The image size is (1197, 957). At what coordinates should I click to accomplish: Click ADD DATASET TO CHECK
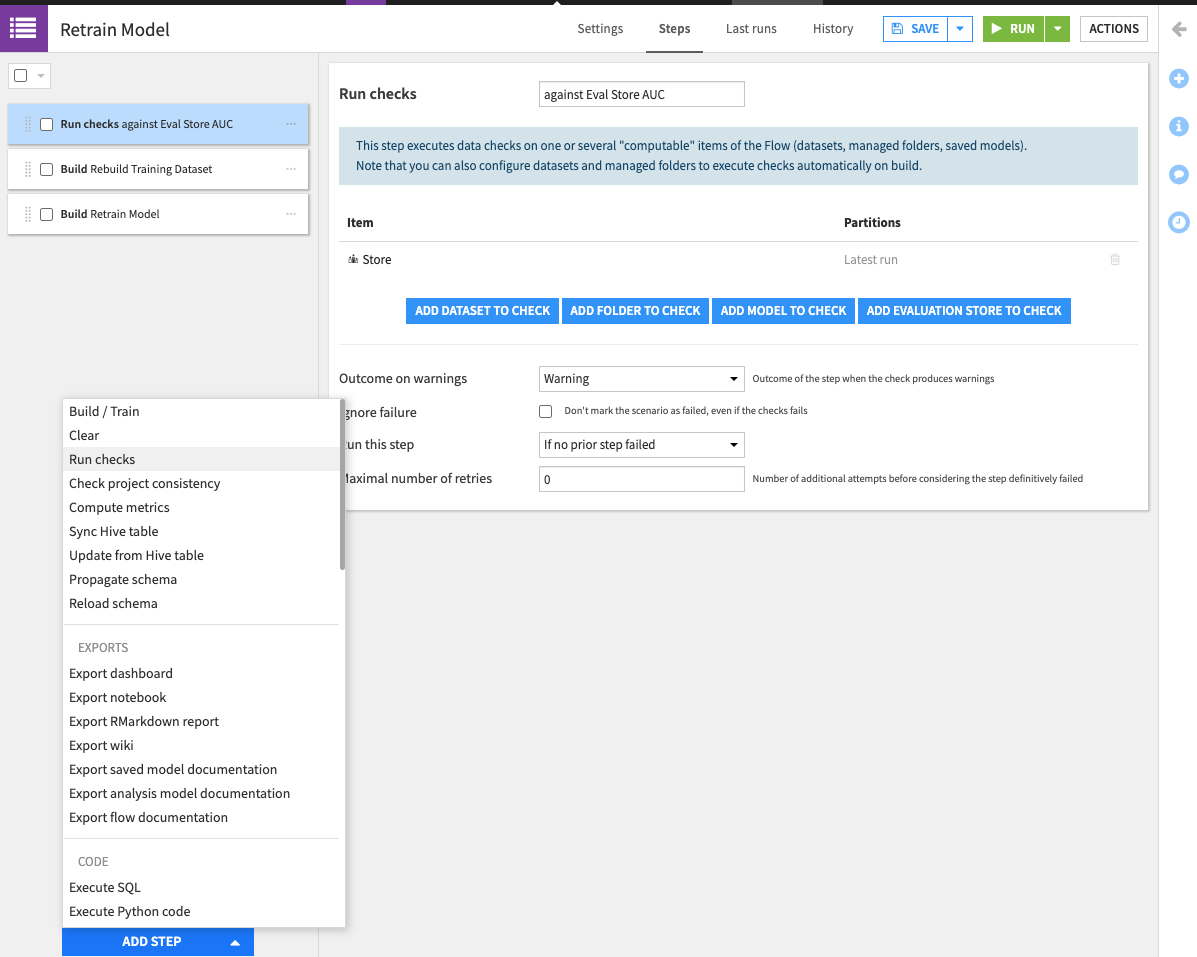coord(482,311)
